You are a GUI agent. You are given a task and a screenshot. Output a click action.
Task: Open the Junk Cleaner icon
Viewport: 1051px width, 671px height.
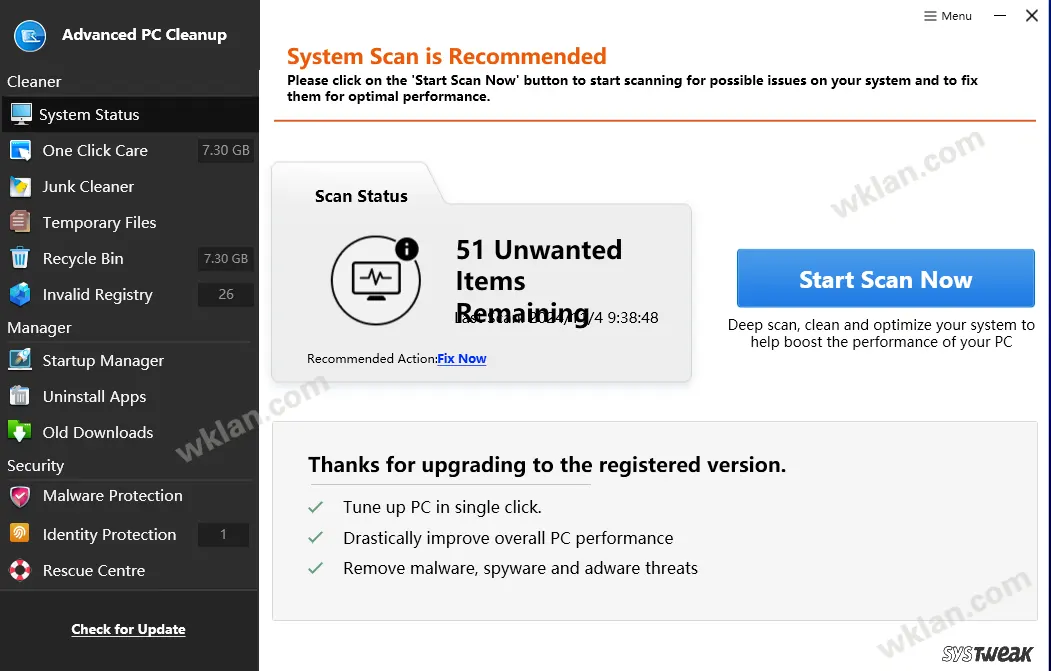20,186
